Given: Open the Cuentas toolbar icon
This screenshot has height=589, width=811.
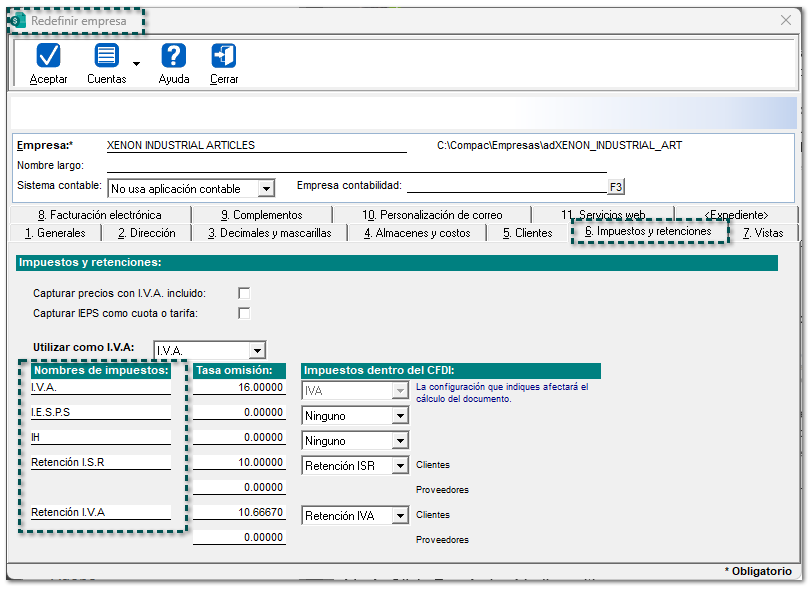Looking at the screenshot, I should (106, 56).
